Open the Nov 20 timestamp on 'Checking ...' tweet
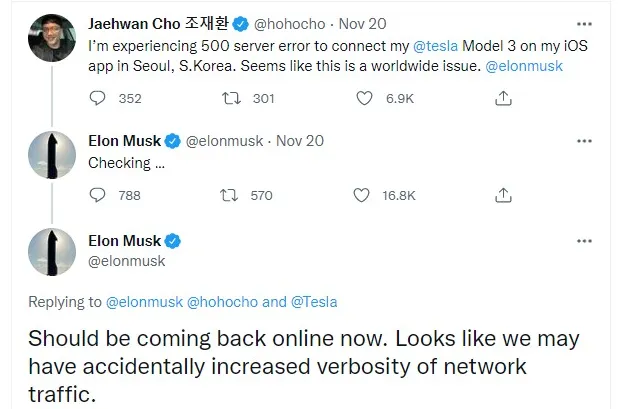The height and width of the screenshot is (409, 625). pos(300,141)
